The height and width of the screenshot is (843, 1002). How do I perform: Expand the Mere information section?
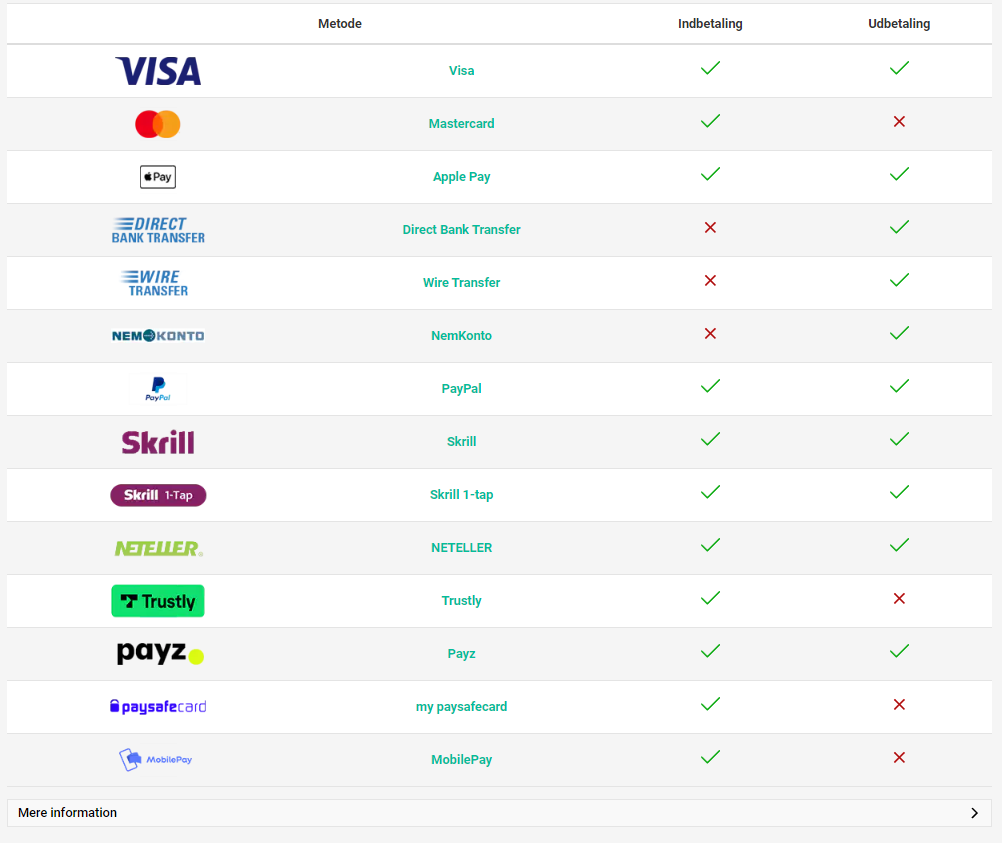[x=499, y=813]
